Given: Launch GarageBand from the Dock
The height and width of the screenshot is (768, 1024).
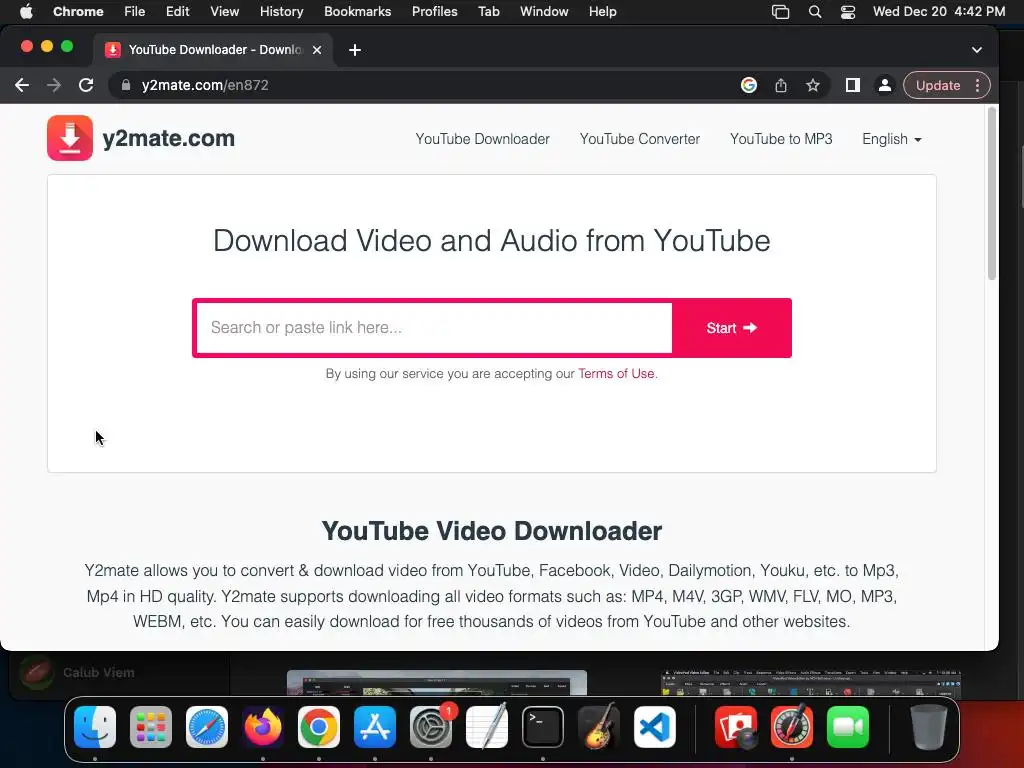Looking at the screenshot, I should tap(599, 727).
